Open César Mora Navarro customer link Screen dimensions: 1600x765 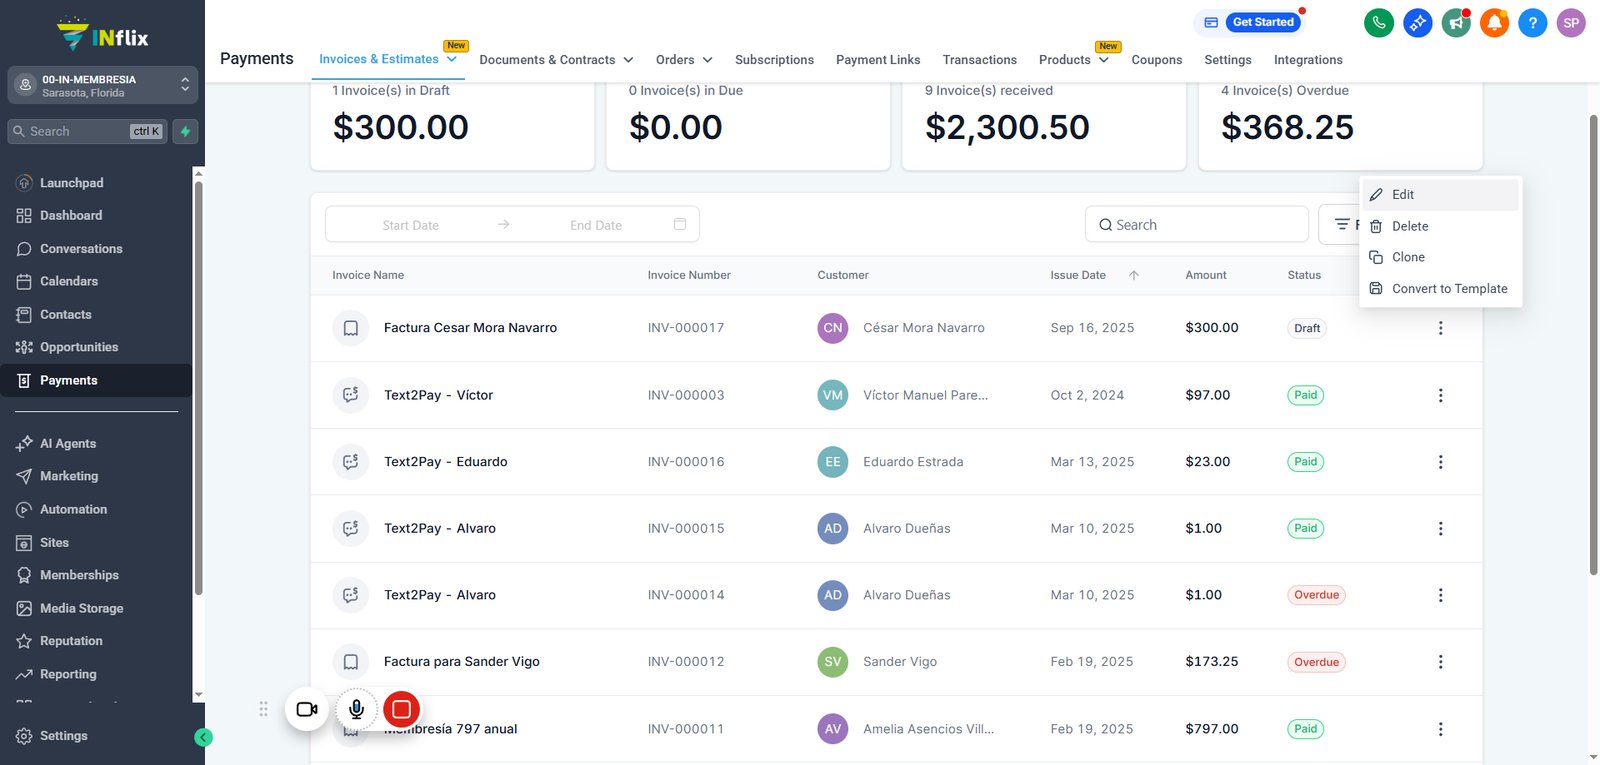[924, 328]
